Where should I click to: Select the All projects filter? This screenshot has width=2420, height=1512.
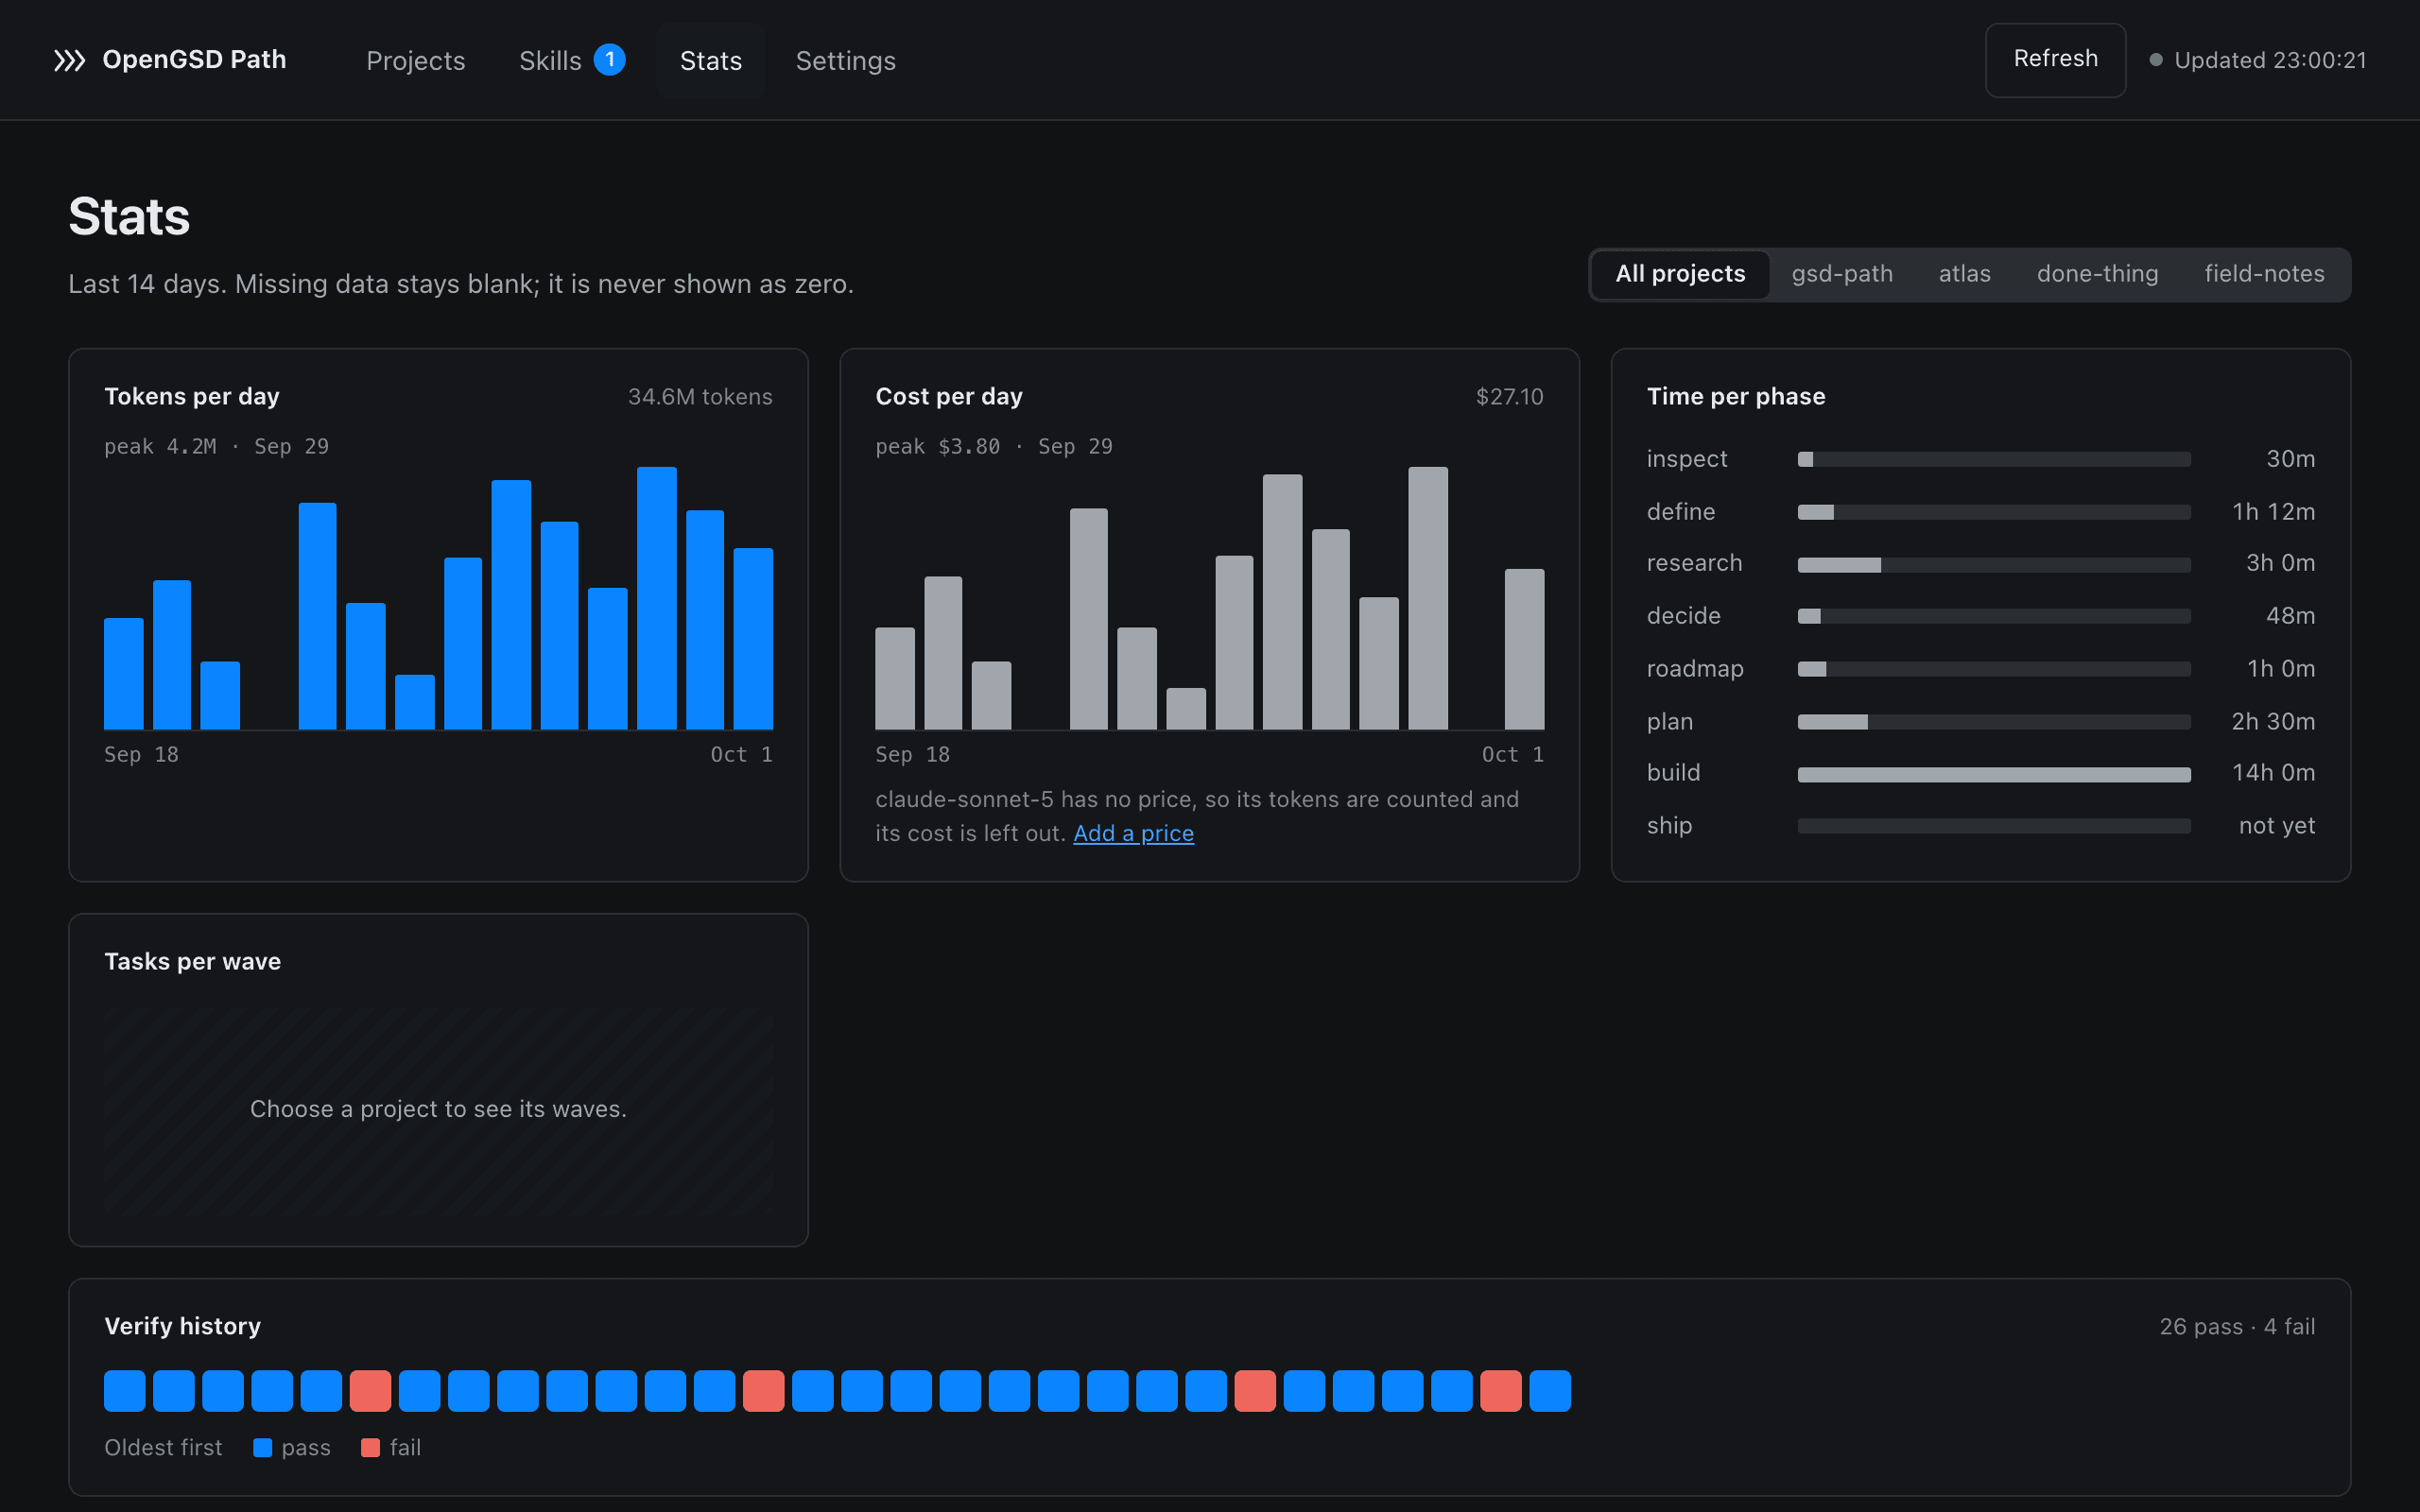tap(1680, 274)
